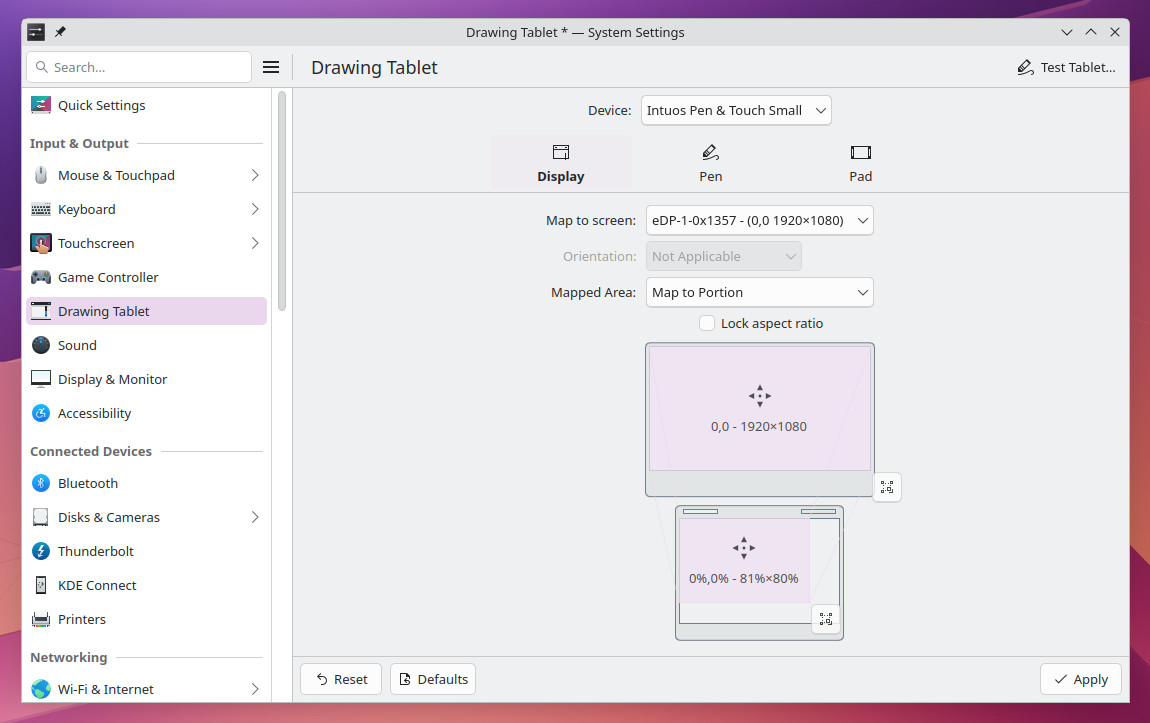Expand Mouse & Touchpad chevron

pyautogui.click(x=254, y=175)
